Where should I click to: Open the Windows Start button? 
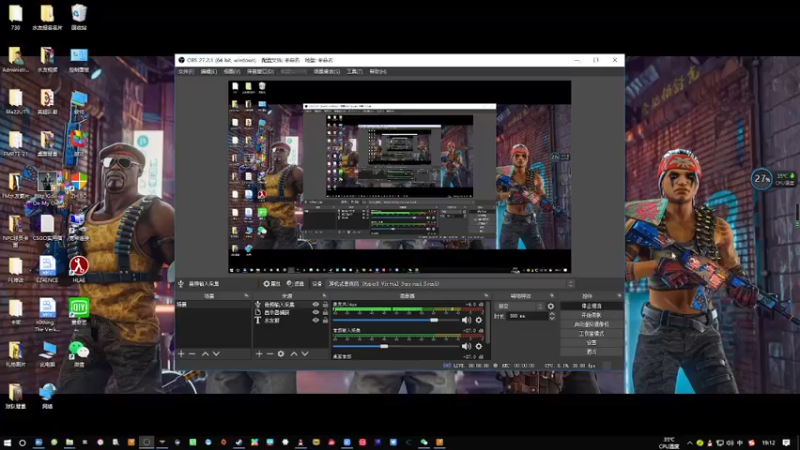click(x=7, y=442)
